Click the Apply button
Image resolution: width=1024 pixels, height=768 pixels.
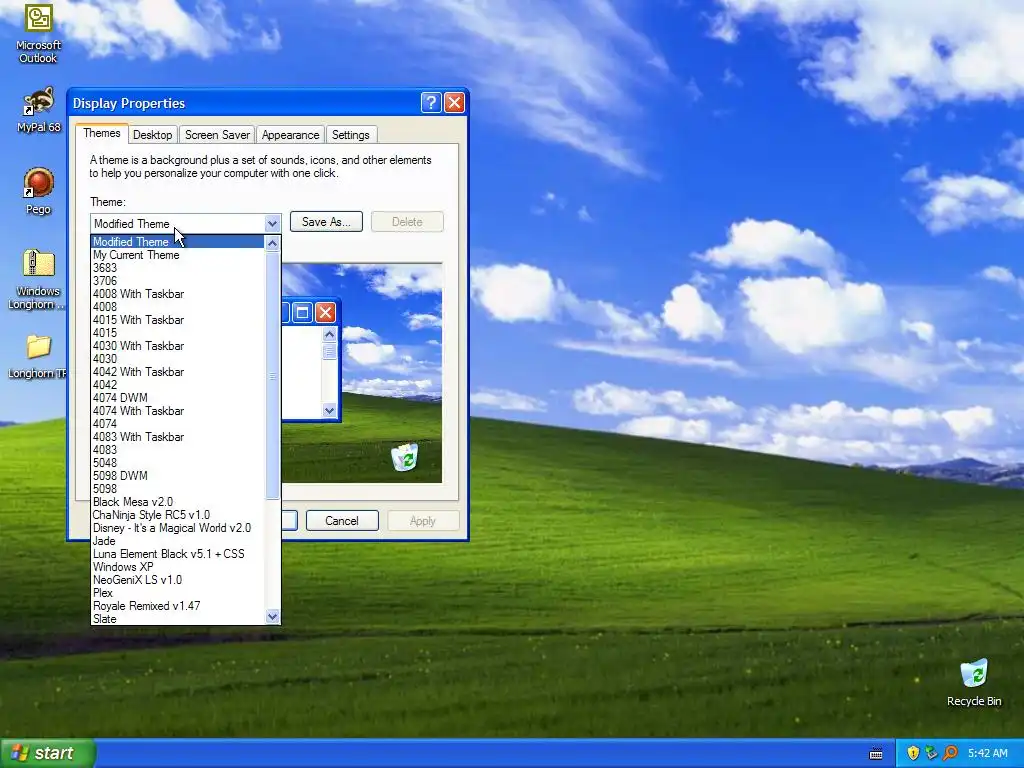click(423, 520)
